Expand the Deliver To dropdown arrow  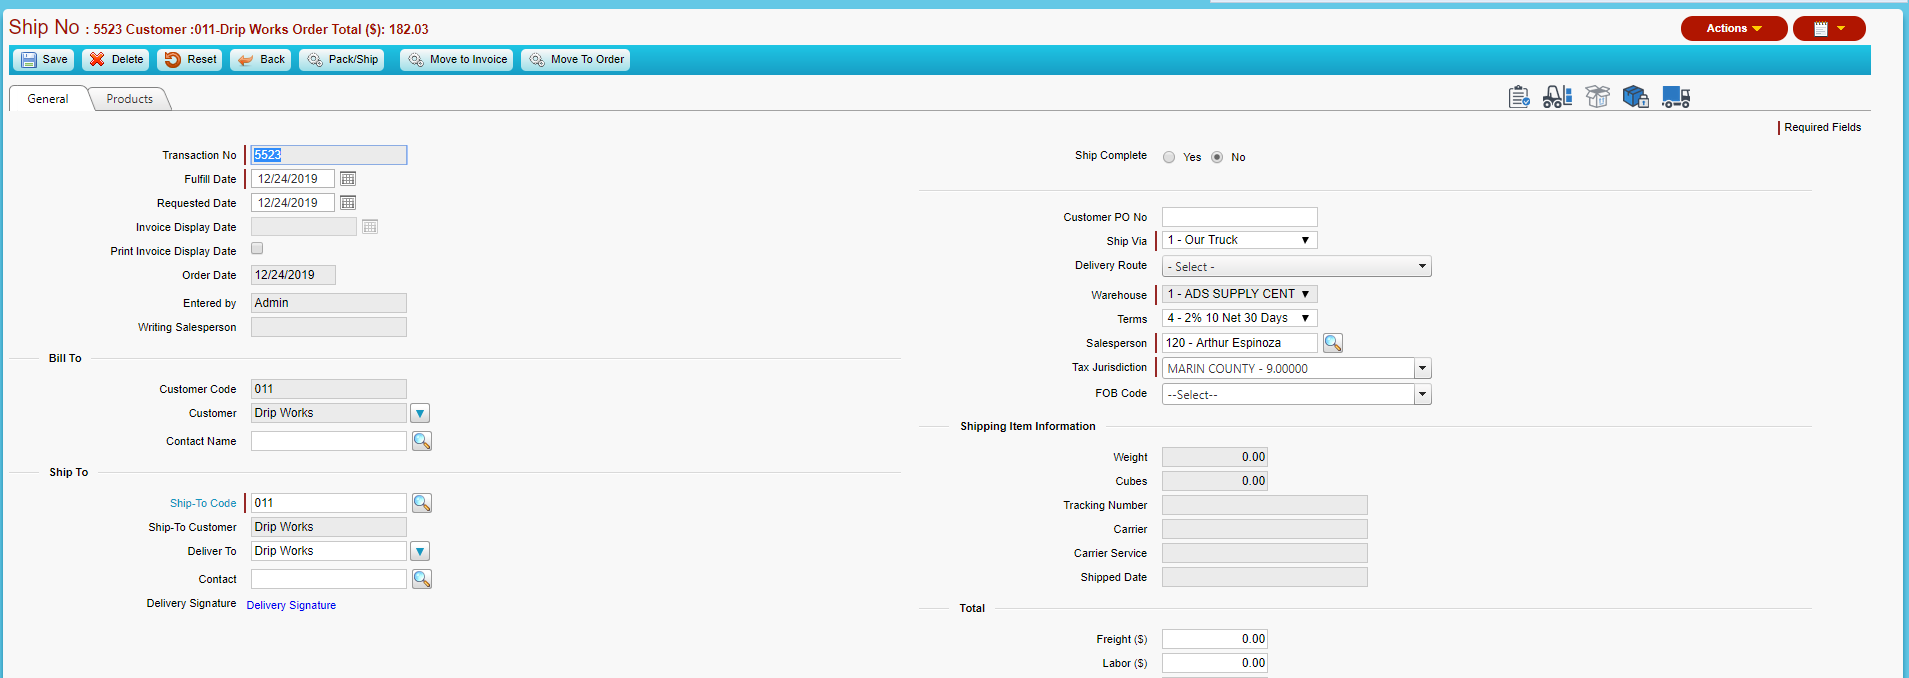coord(420,551)
